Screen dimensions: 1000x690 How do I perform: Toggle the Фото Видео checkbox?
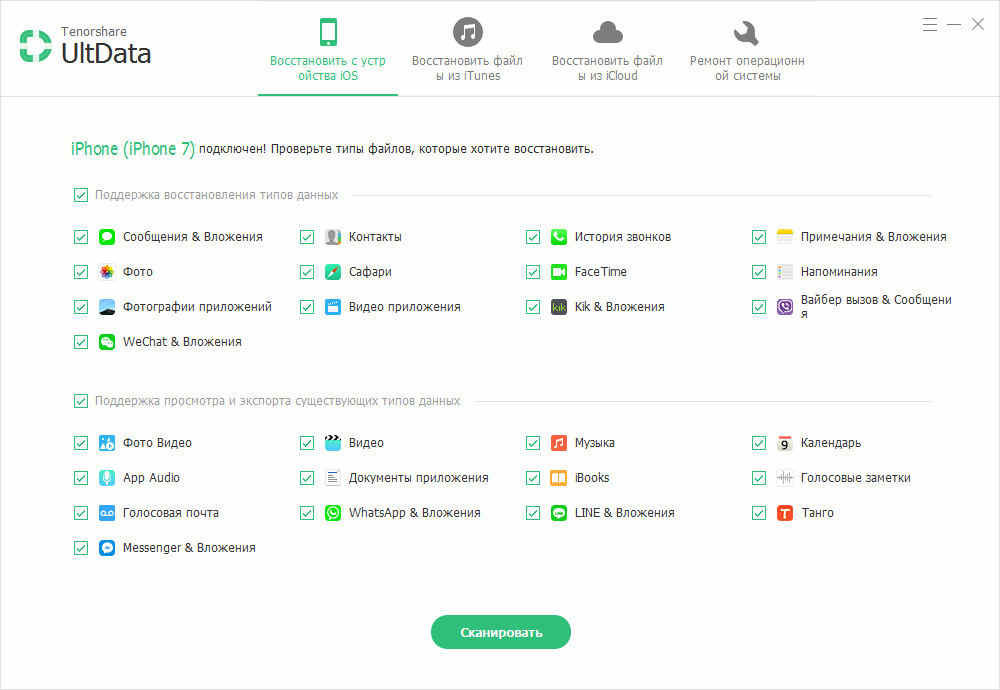[80, 443]
